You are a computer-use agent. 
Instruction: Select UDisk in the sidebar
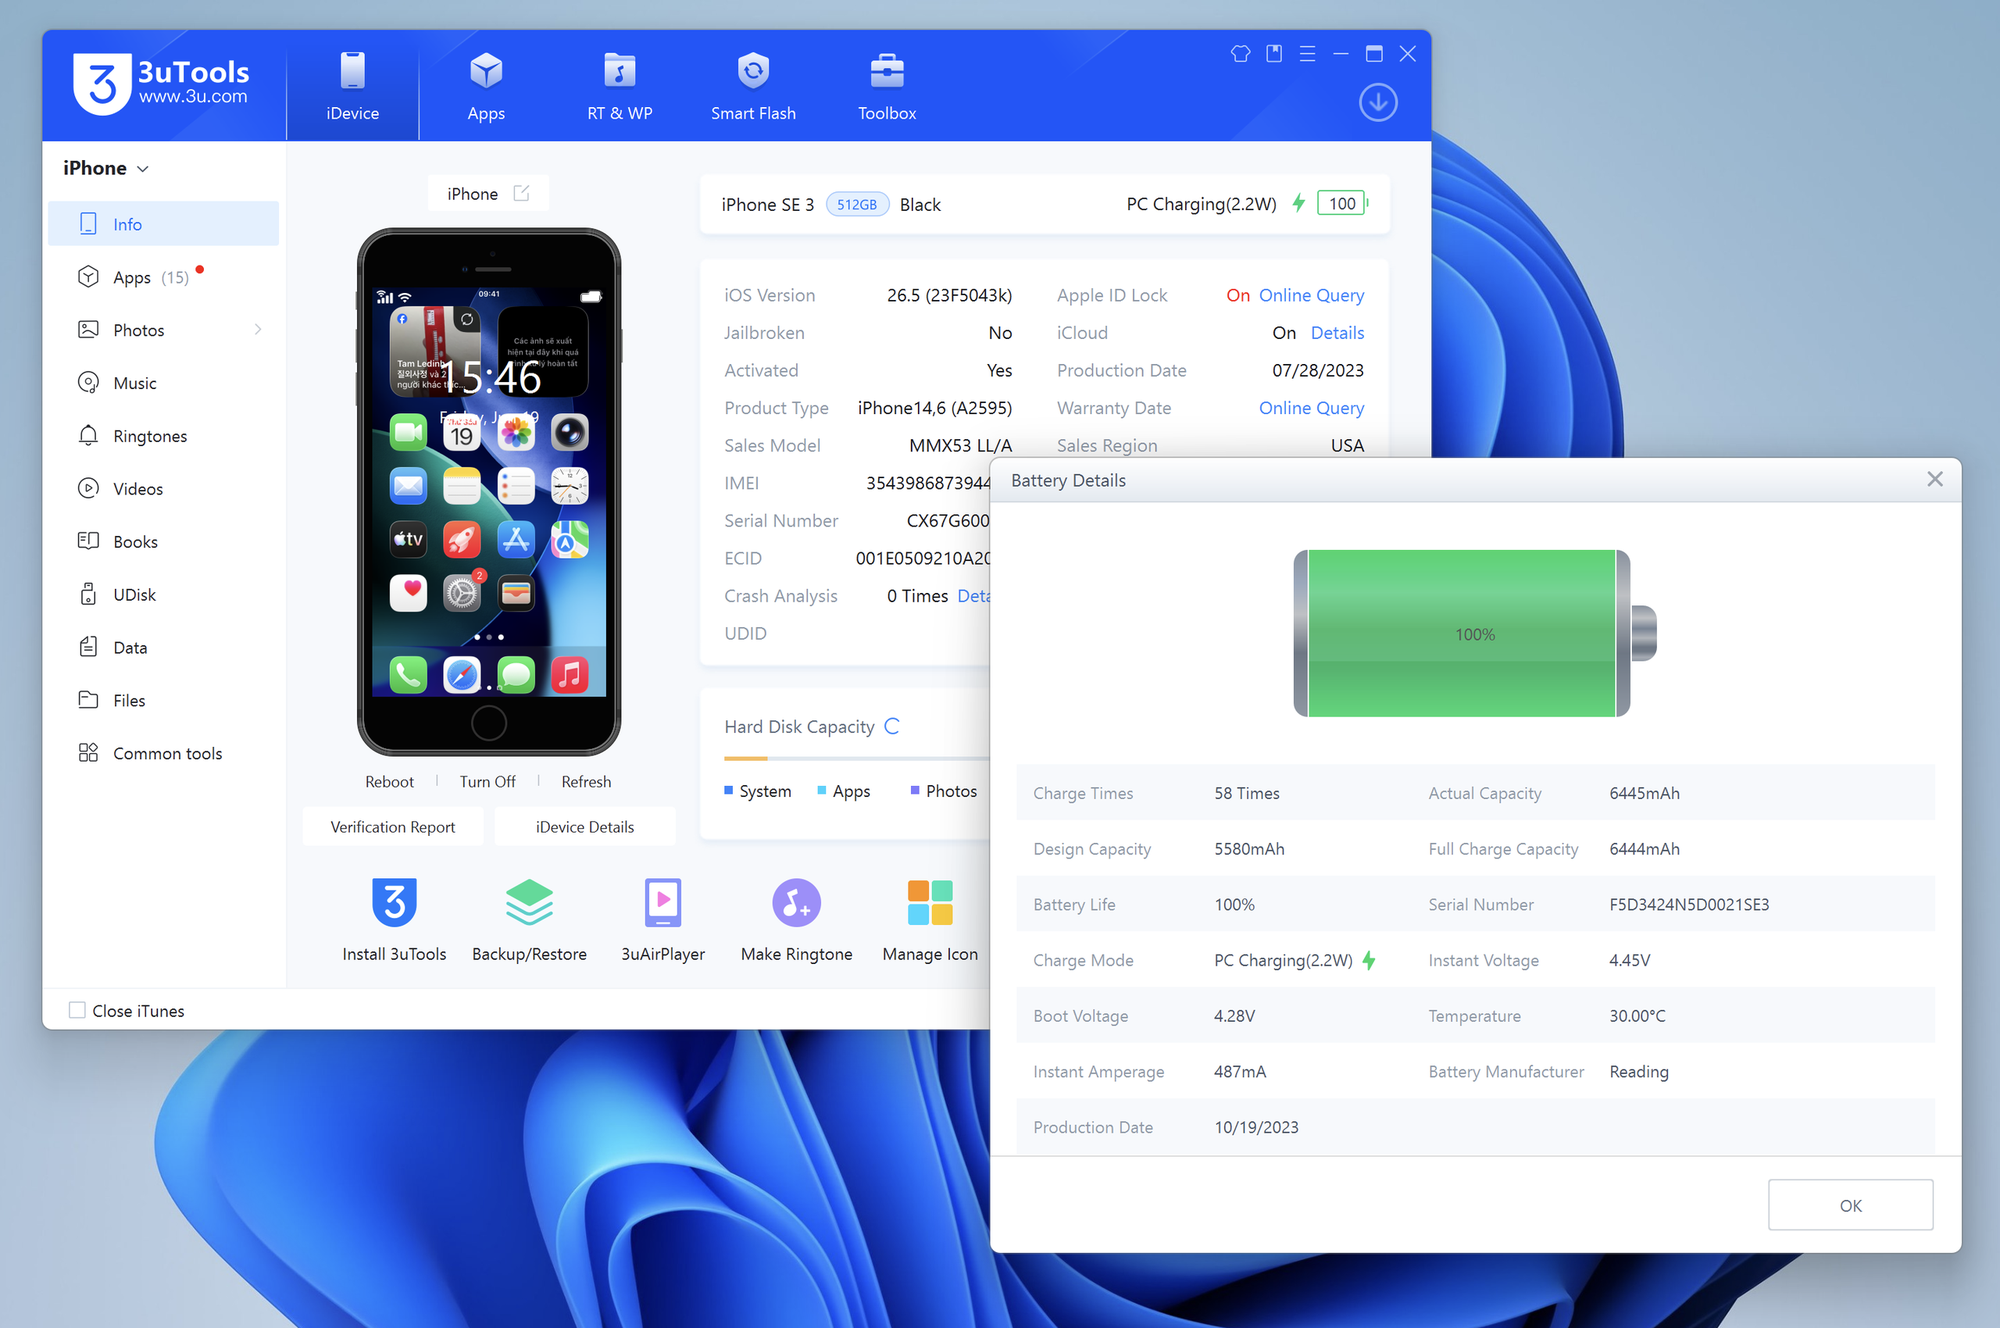tap(163, 595)
